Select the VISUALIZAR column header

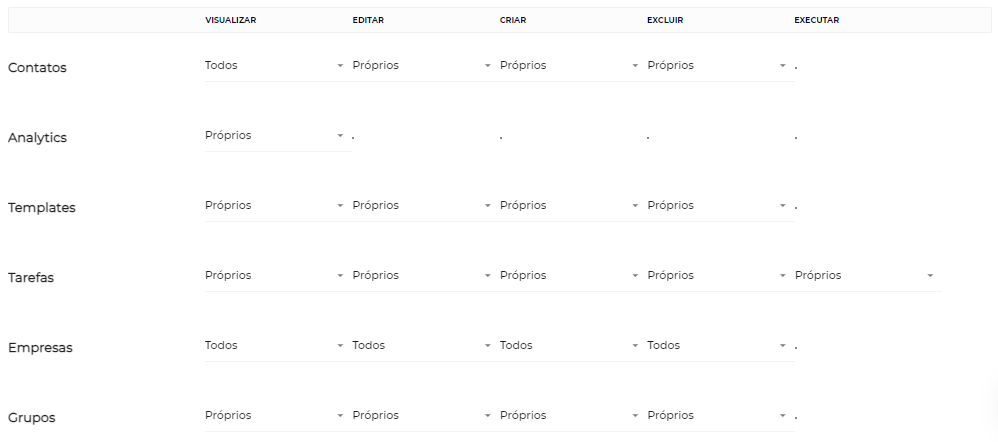pyautogui.click(x=230, y=20)
